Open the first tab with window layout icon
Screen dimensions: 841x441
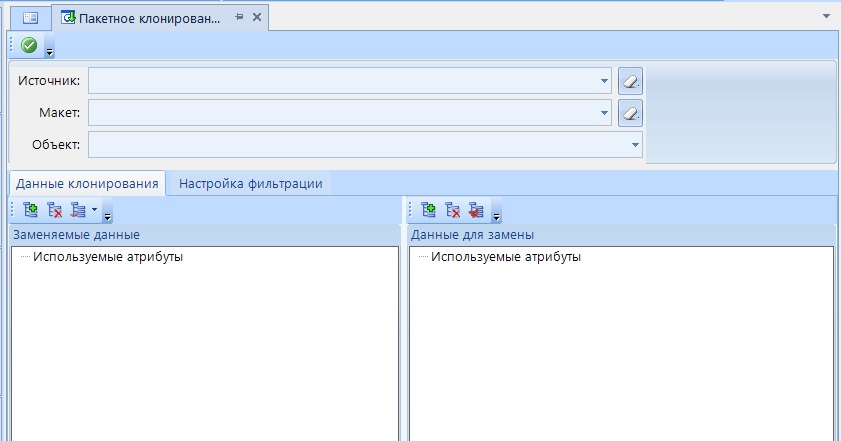30,17
